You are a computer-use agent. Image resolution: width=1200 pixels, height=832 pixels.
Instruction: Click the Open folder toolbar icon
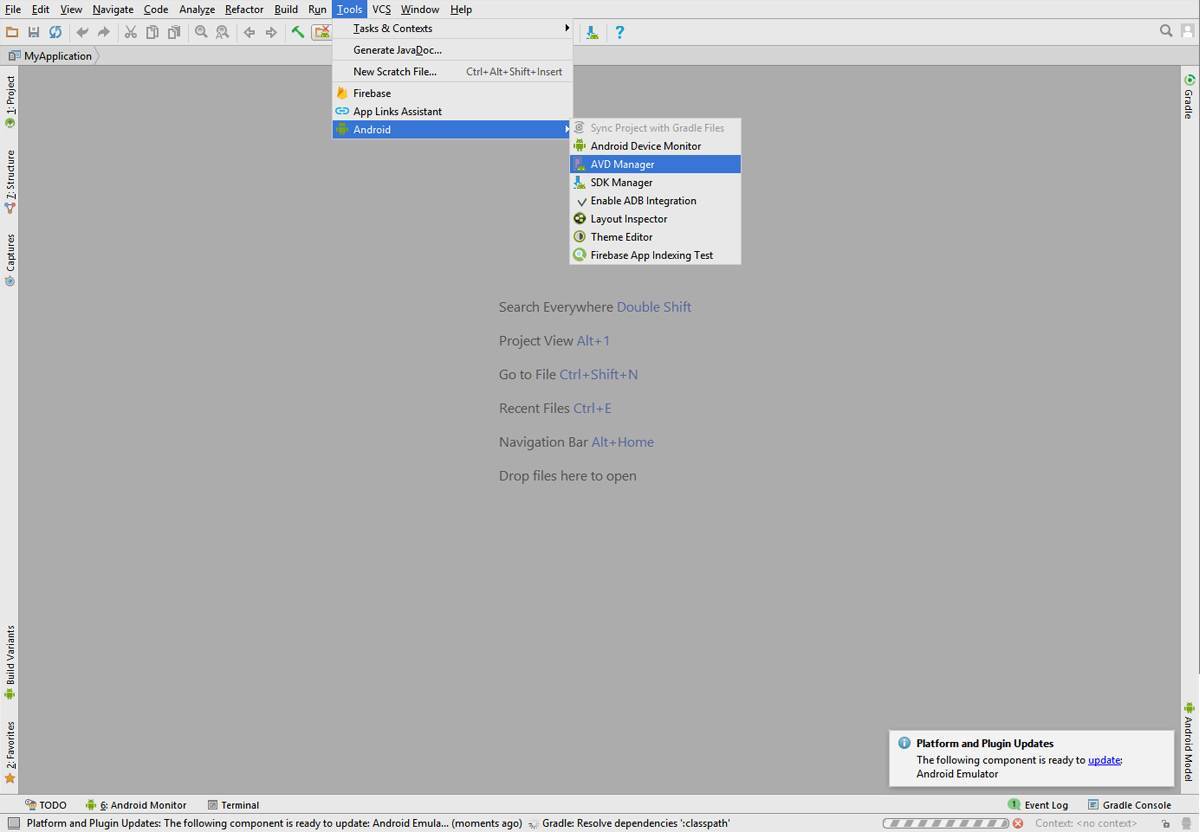point(12,32)
